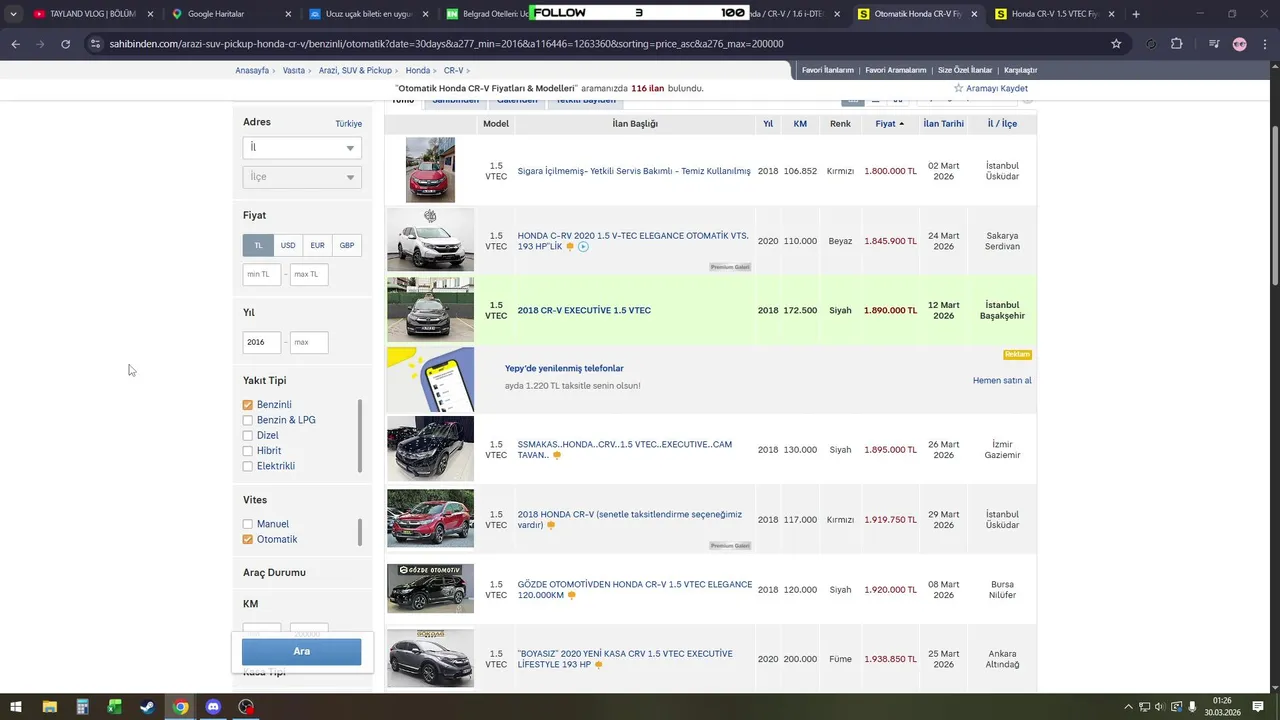The width and height of the screenshot is (1280, 720).
Task: Toggle the Benzin & LPG checkbox
Action: (x=248, y=420)
